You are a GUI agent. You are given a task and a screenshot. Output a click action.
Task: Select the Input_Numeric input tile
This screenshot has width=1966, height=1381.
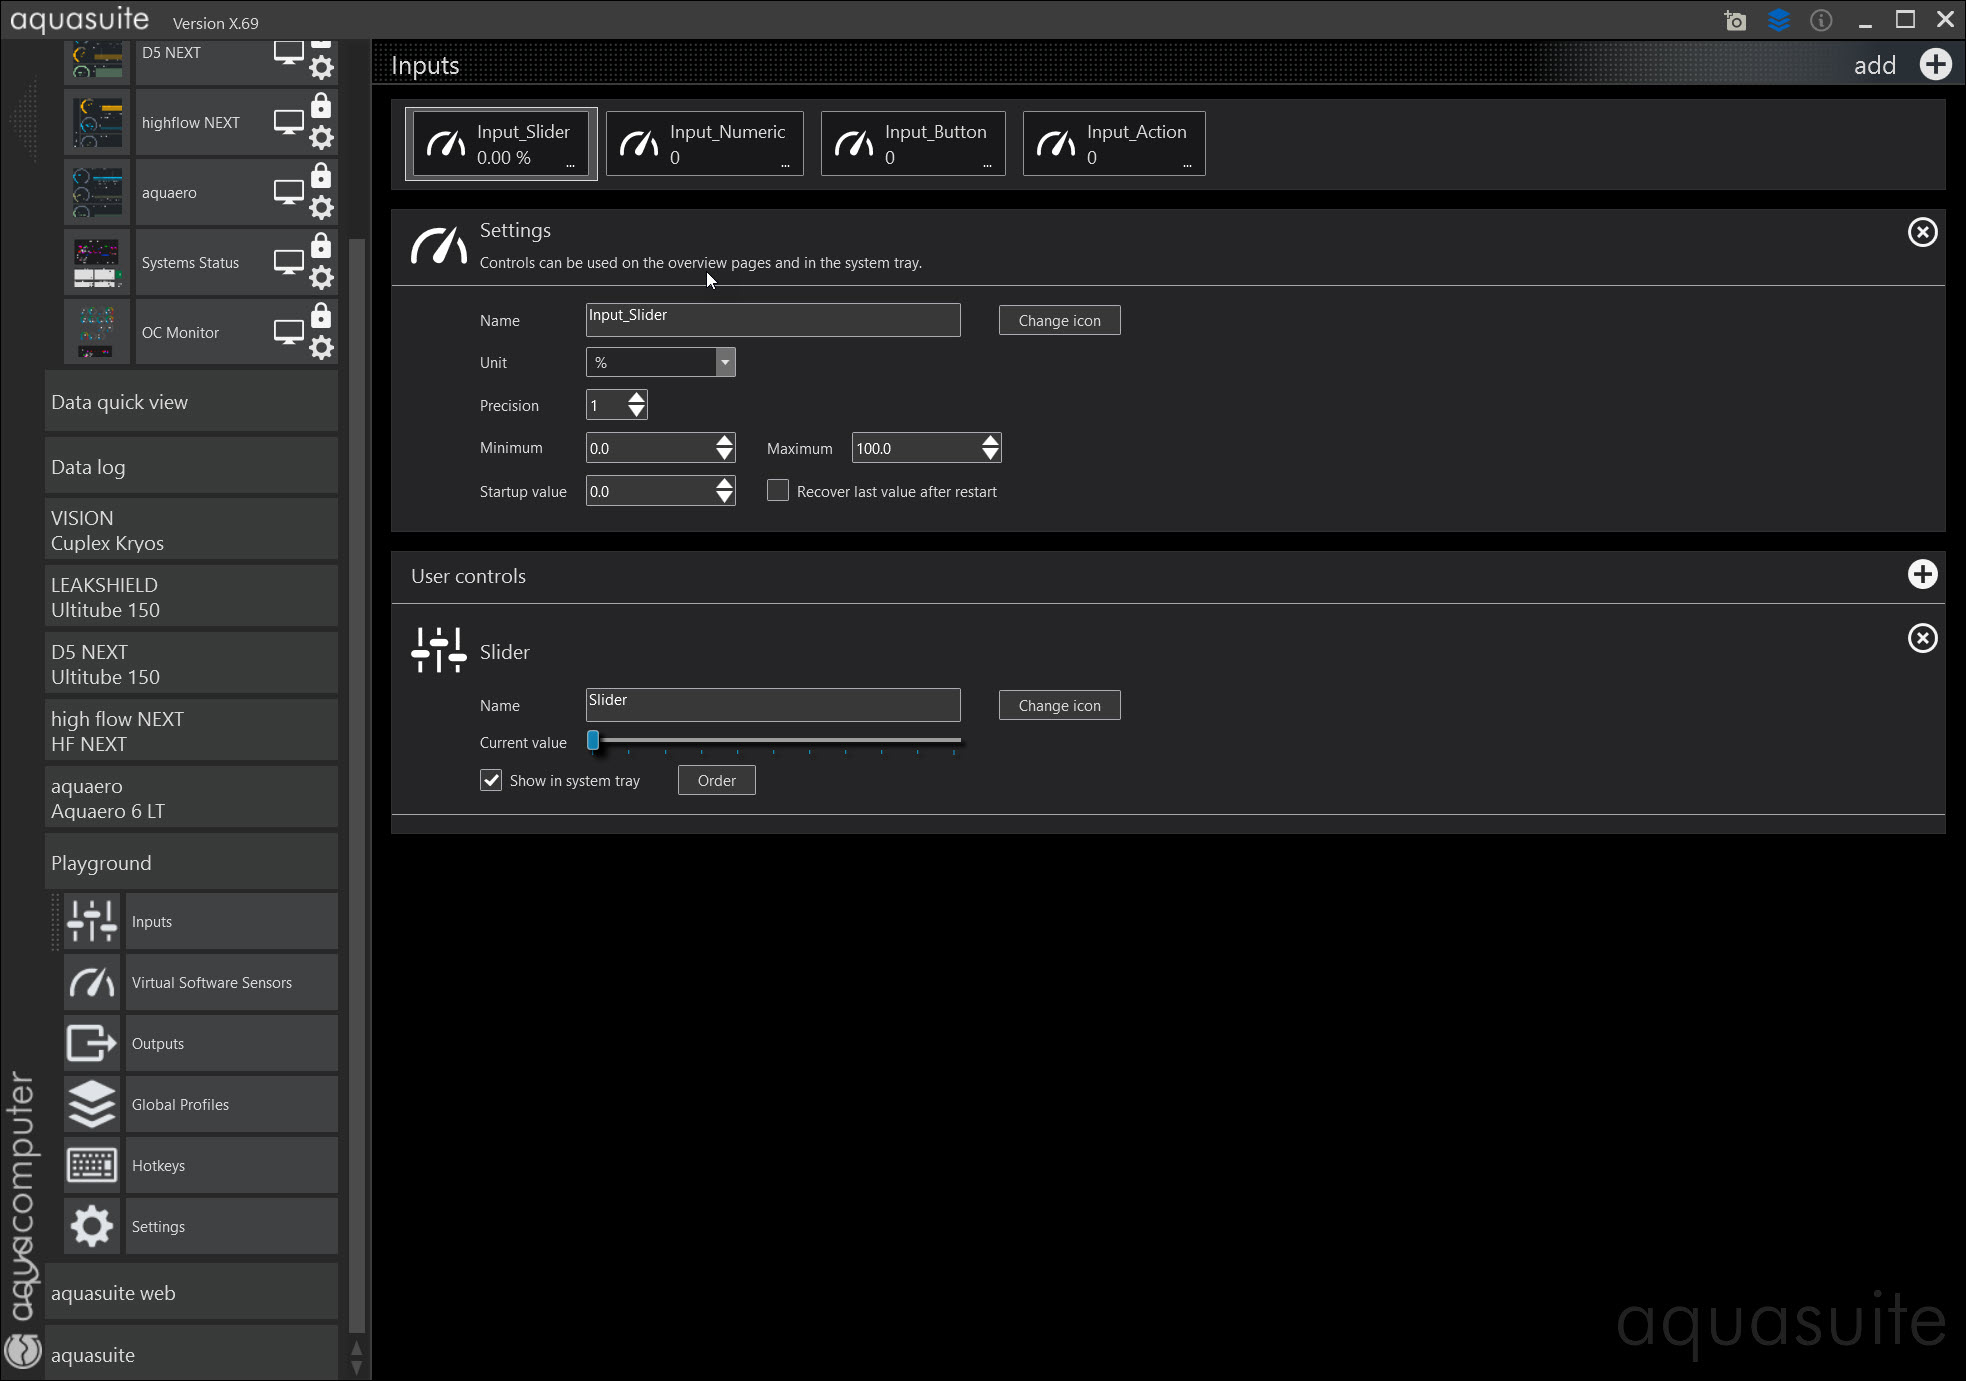pos(704,144)
